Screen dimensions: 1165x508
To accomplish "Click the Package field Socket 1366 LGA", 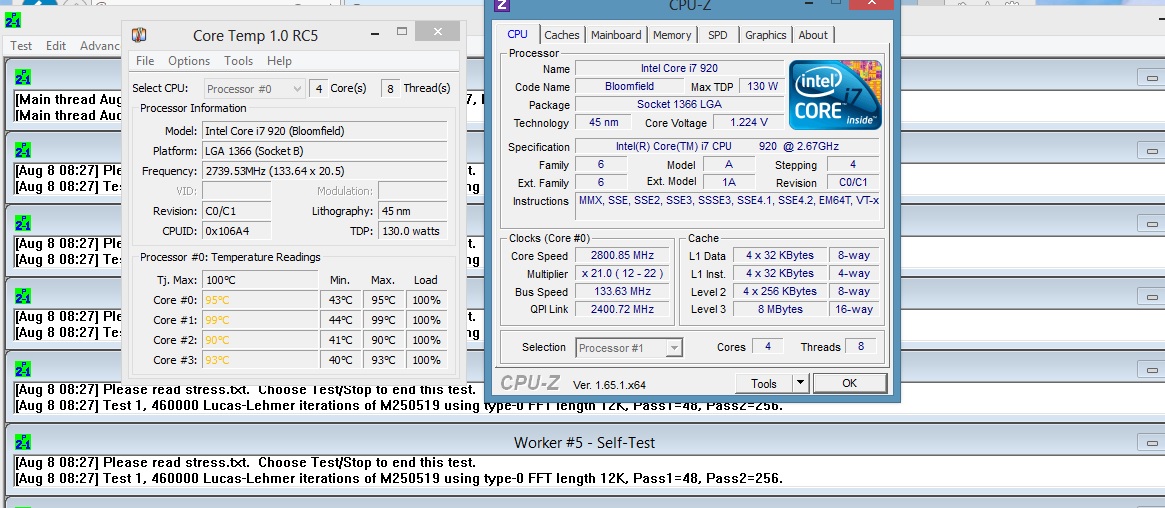I will (679, 105).
